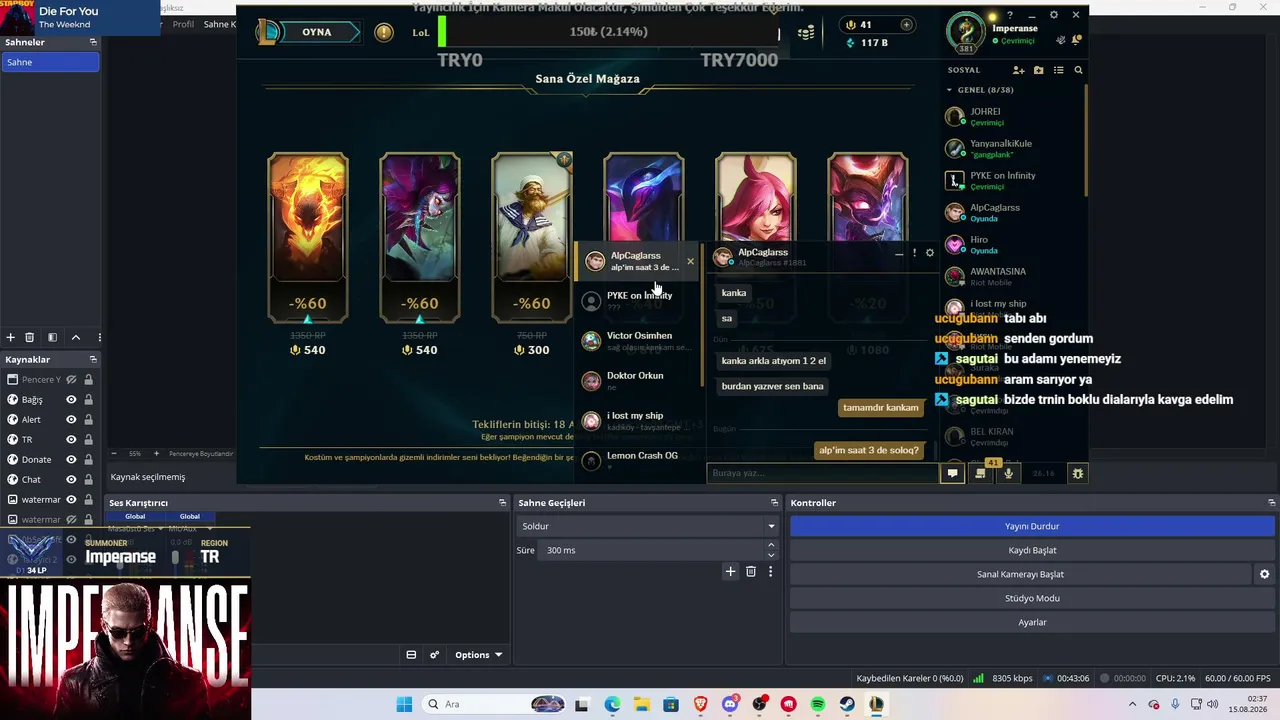
Task: Click the add friend icon in Sosyal
Action: (x=1018, y=70)
